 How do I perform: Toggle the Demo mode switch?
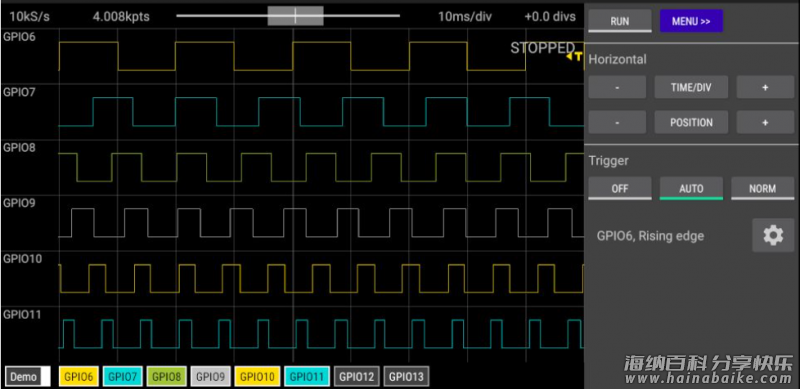pos(28,377)
